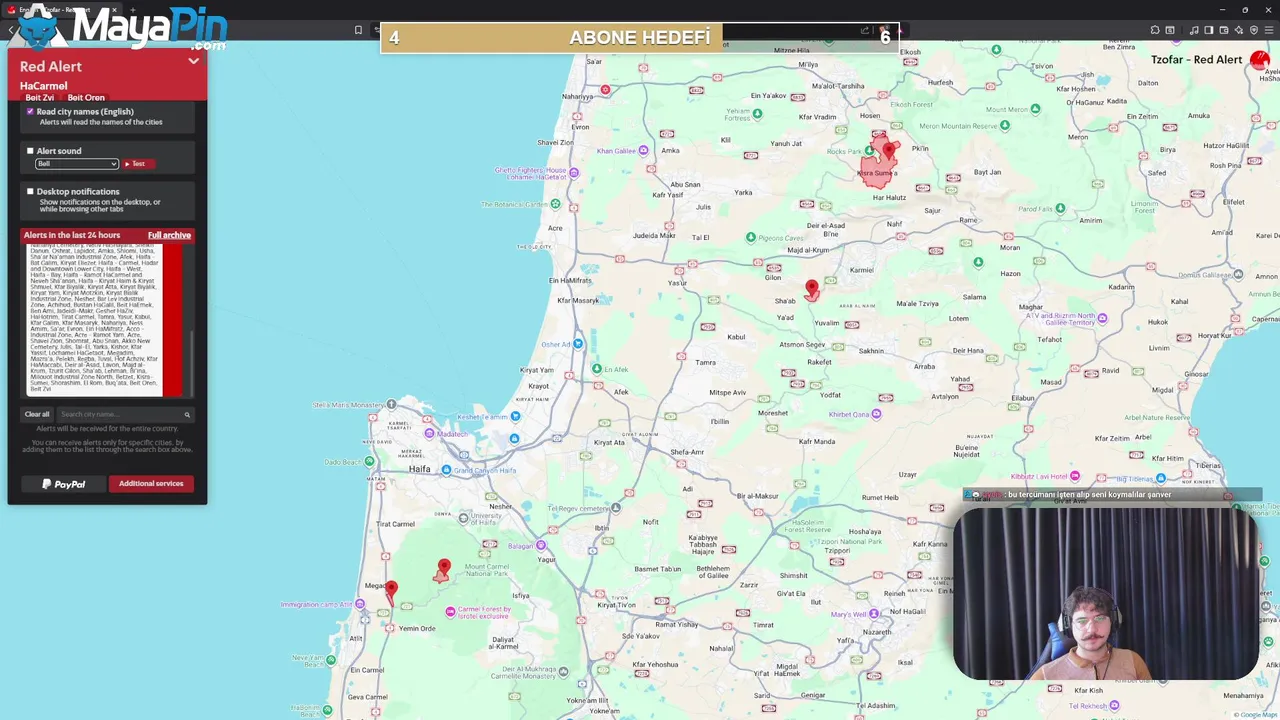Screen dimensions: 1280x720
Task: Click the Ein Afek park marker
Action: (597, 369)
